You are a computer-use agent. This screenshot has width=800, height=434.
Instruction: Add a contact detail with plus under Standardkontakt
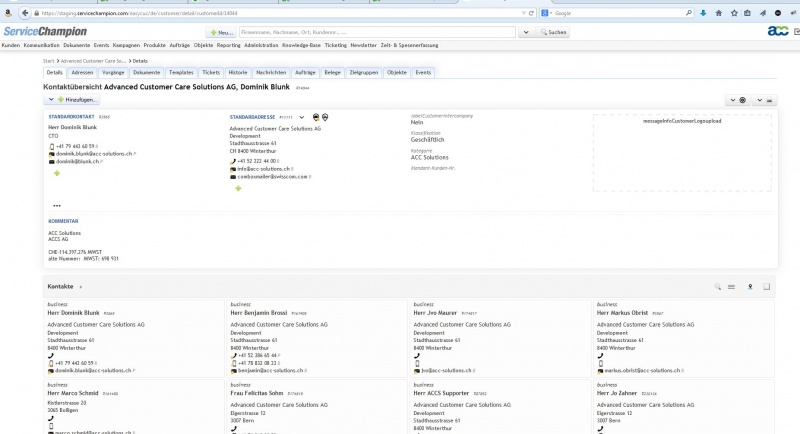[57, 173]
